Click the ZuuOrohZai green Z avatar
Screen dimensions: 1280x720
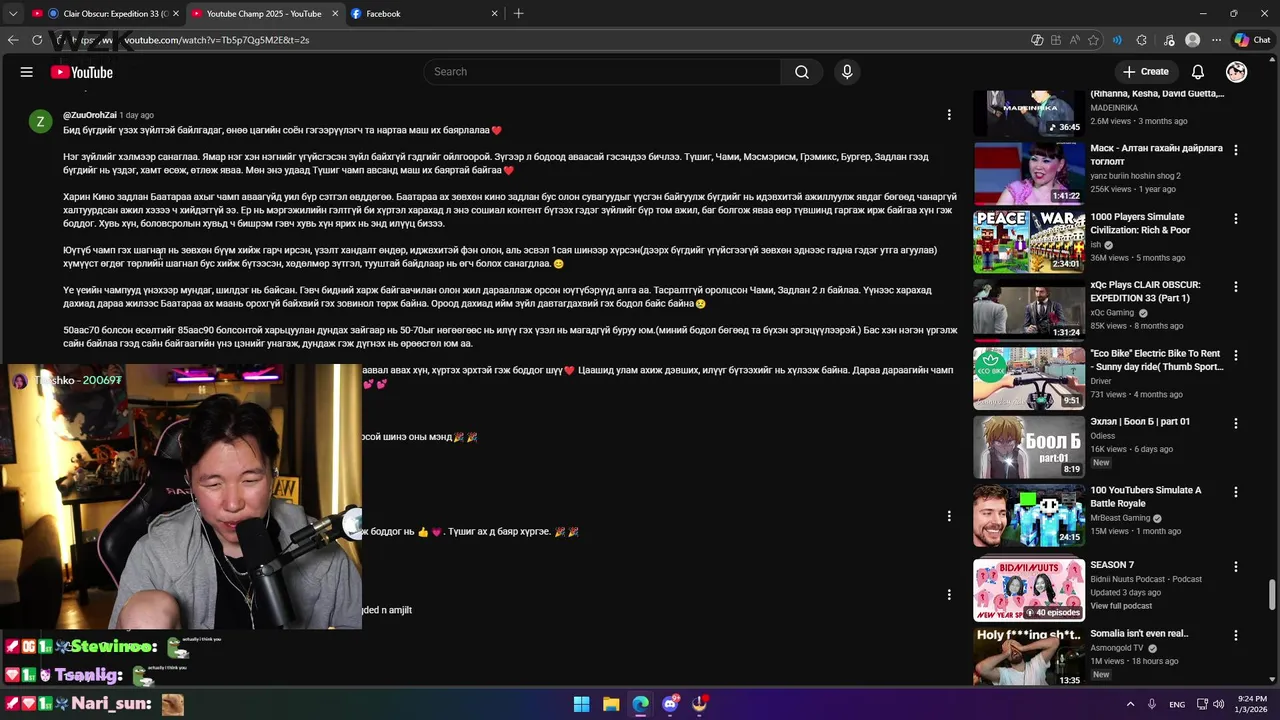pos(40,122)
